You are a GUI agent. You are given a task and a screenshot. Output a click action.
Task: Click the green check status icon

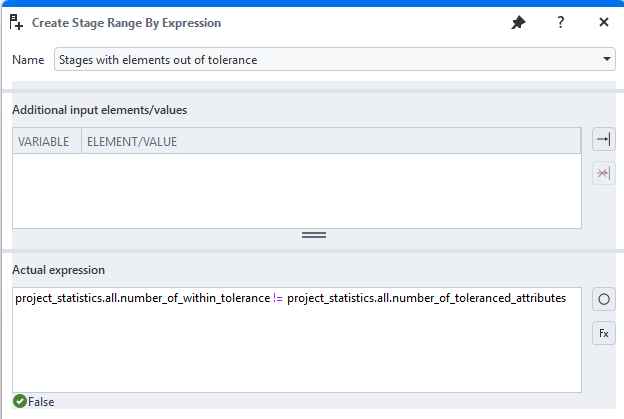19,402
